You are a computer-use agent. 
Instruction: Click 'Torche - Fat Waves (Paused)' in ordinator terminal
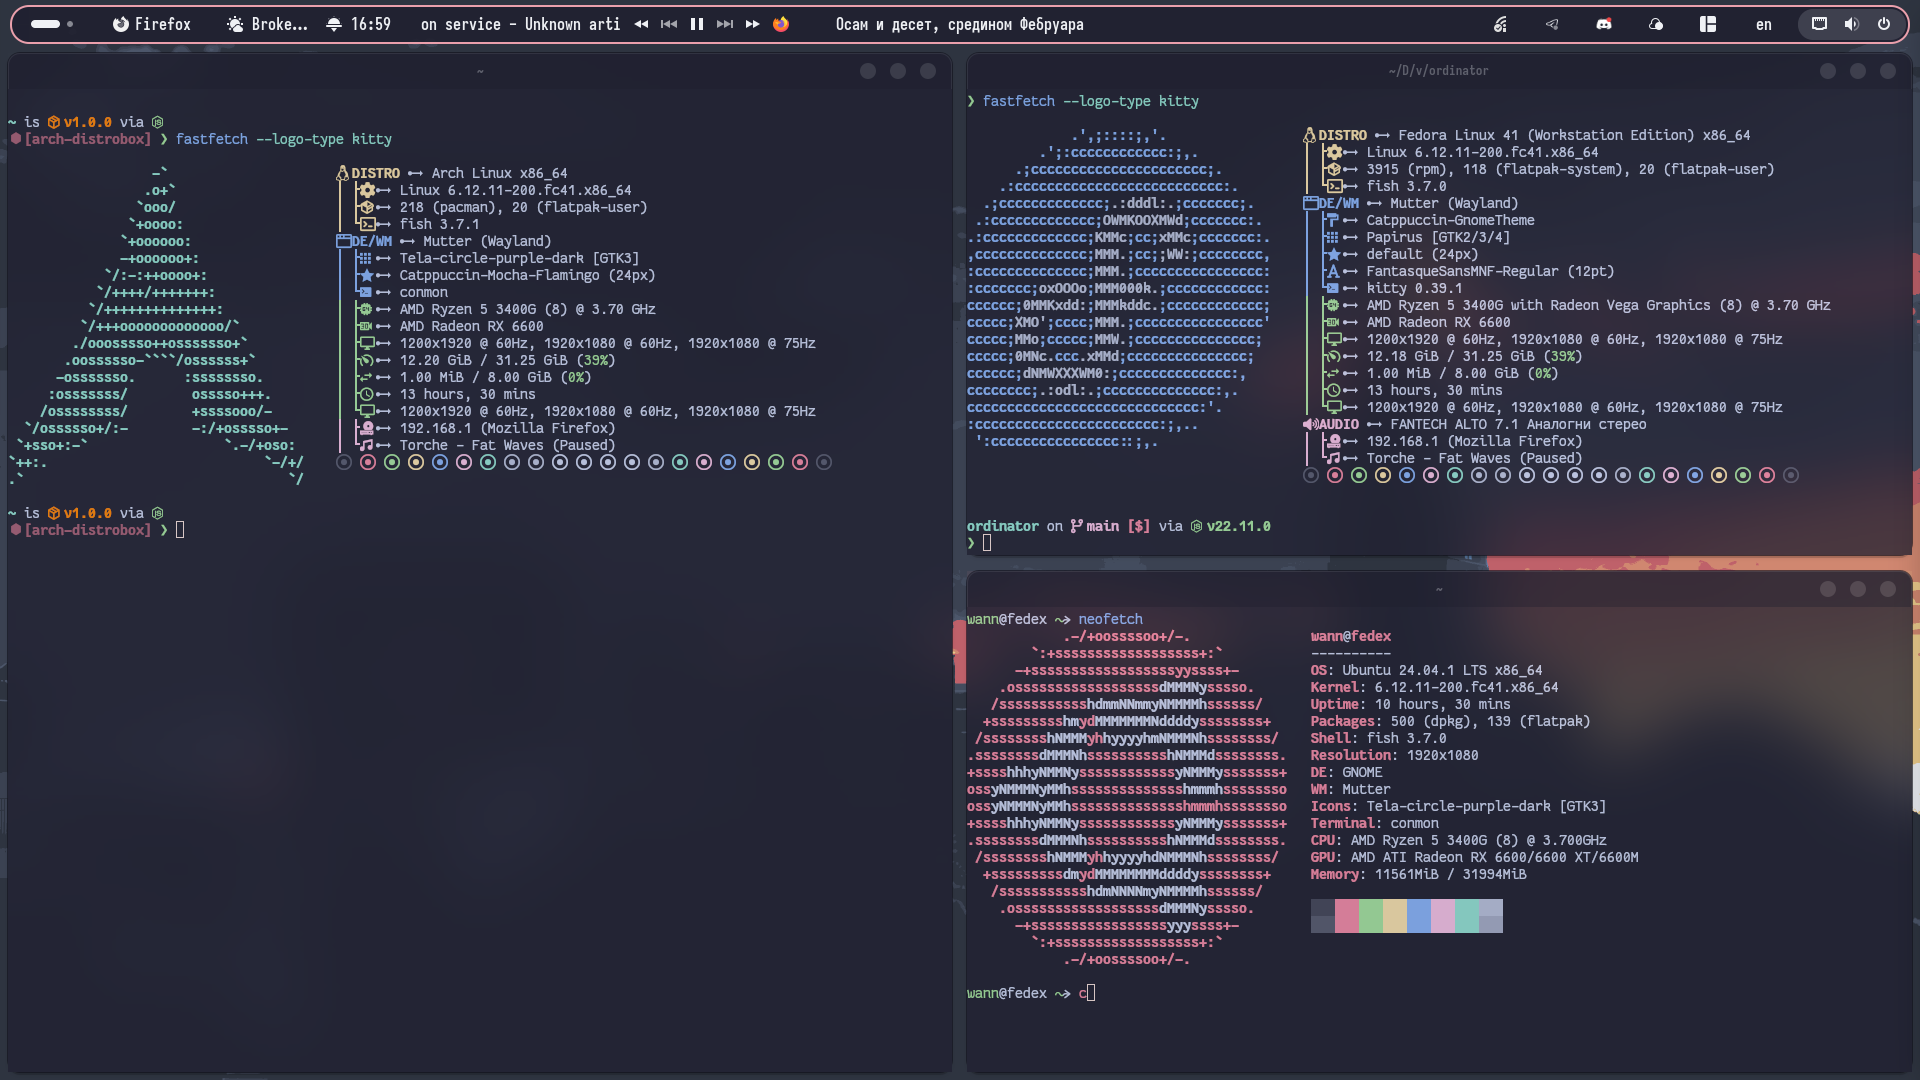(x=1474, y=458)
